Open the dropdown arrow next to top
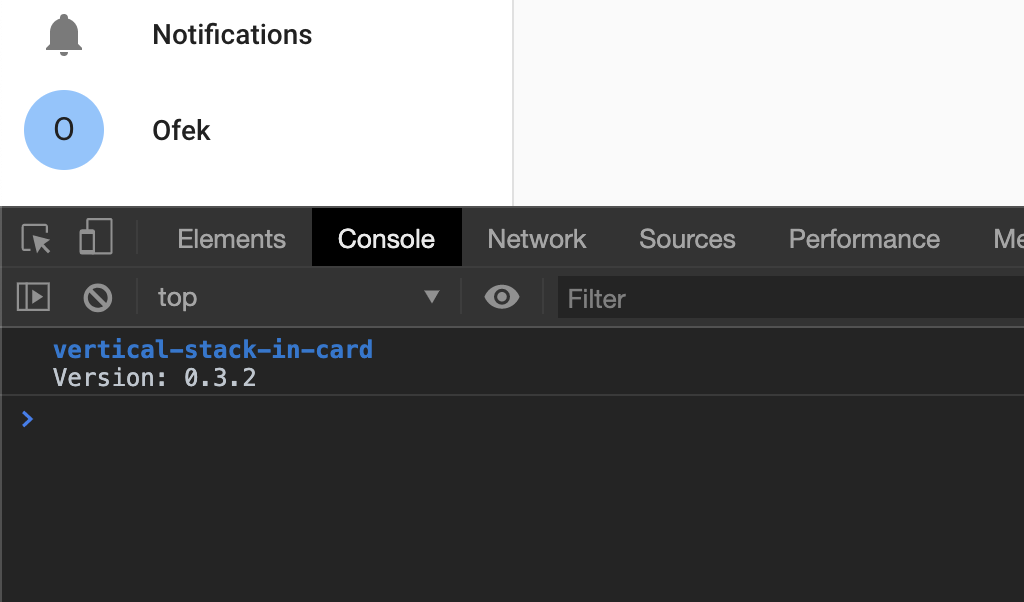Viewport: 1024px width, 602px height. click(x=431, y=296)
